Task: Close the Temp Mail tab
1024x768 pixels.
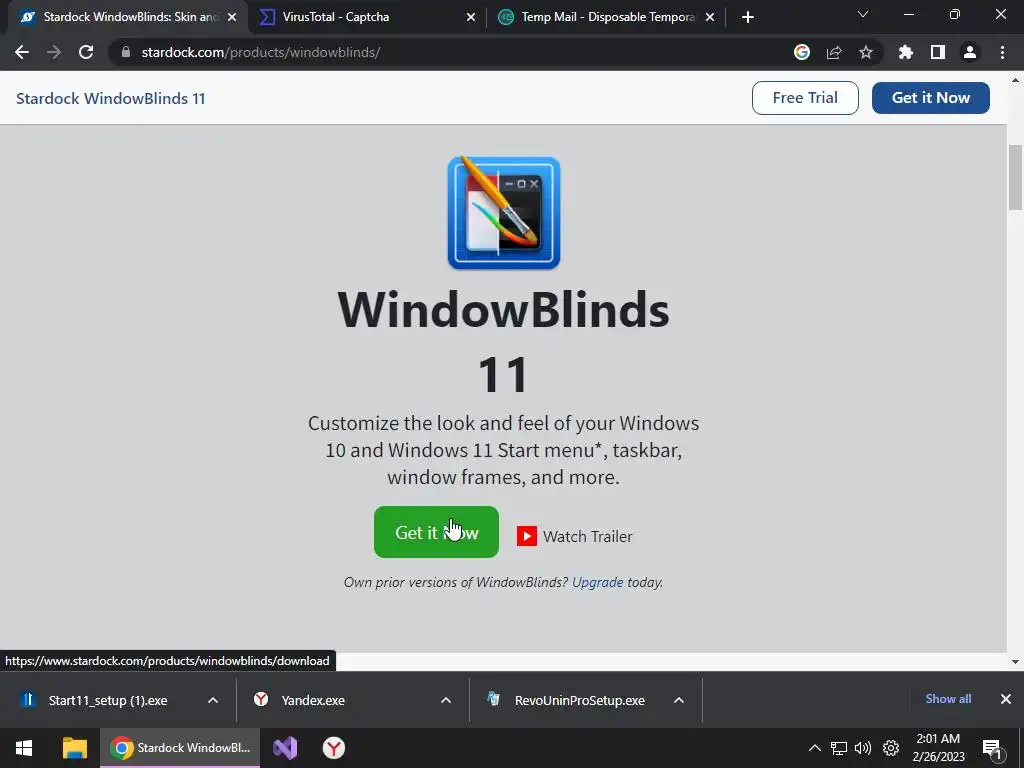Action: pos(710,17)
